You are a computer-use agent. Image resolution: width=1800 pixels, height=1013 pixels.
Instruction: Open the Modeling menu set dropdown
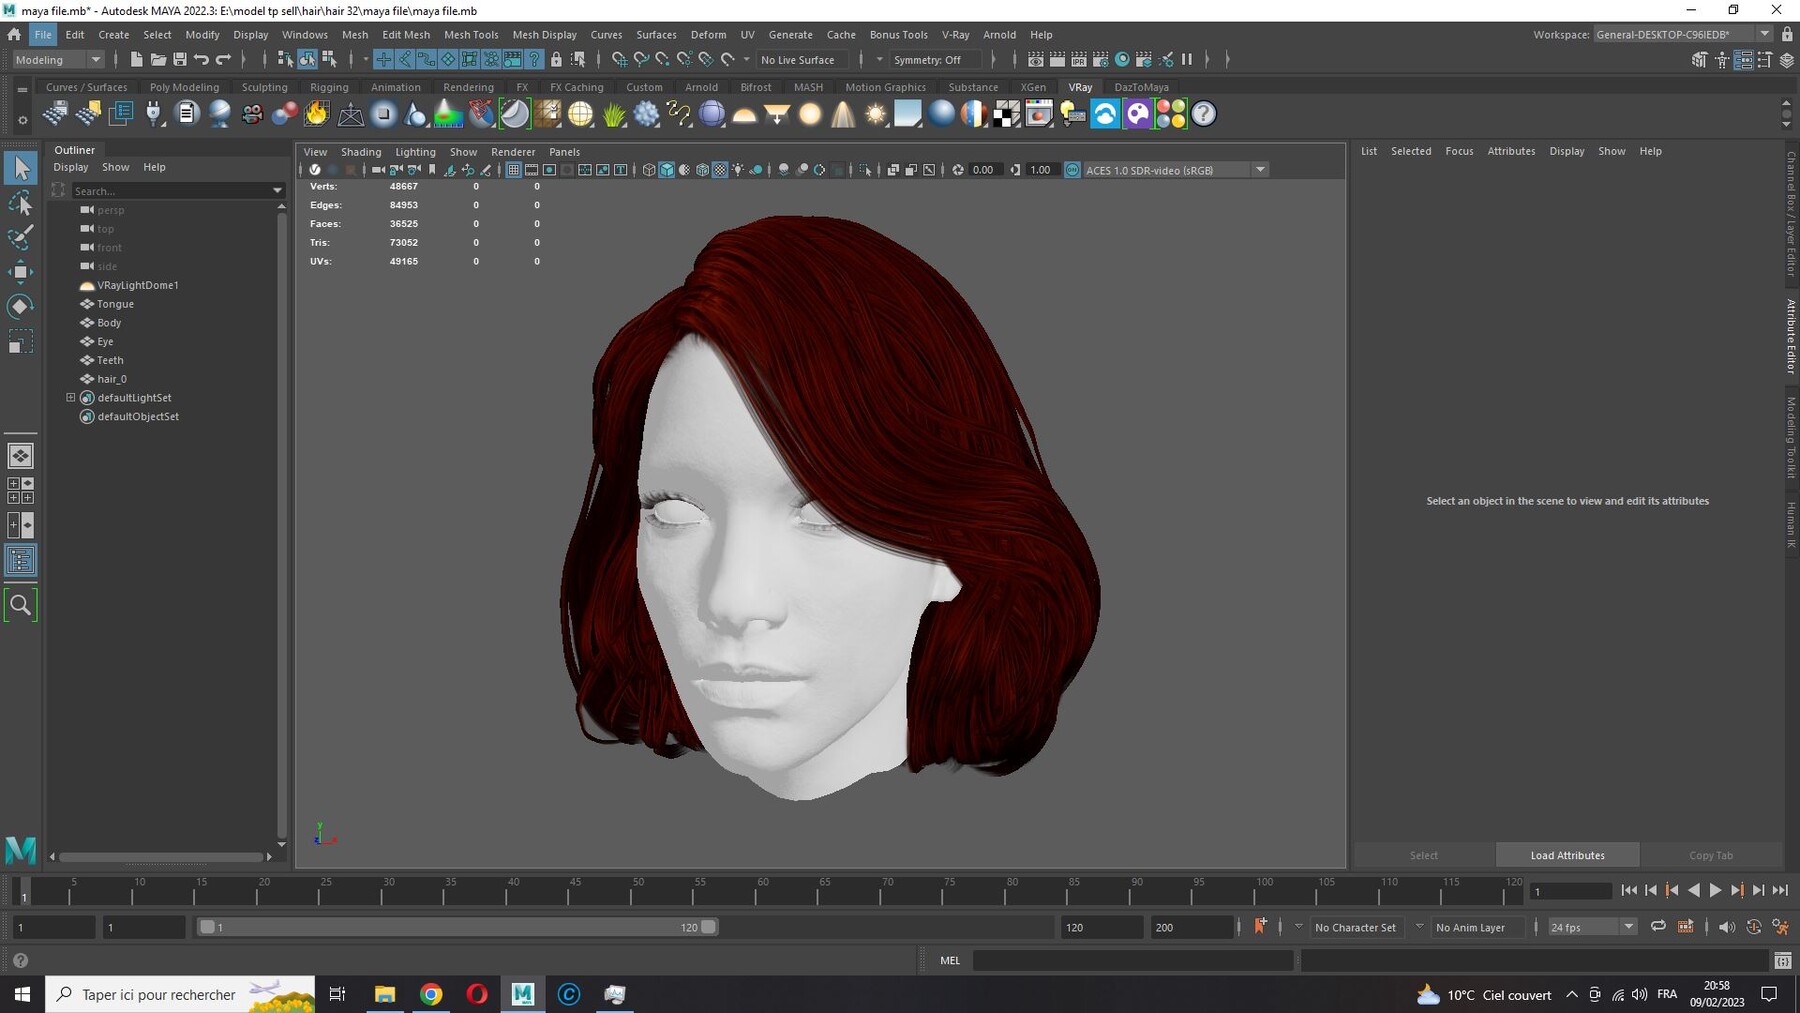coord(58,60)
